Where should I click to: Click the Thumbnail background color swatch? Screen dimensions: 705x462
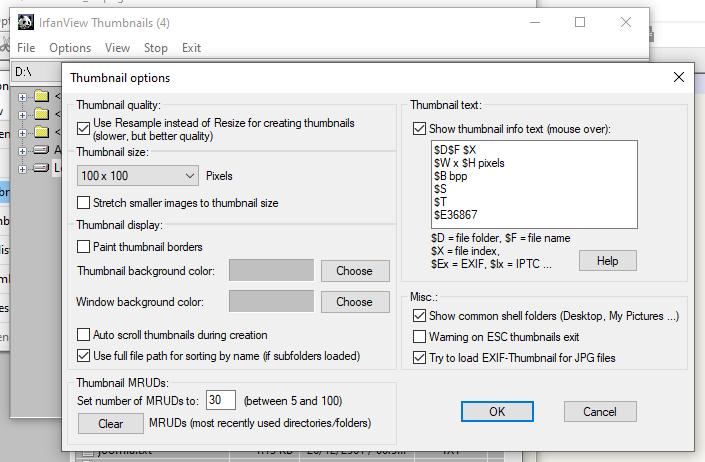(x=271, y=270)
